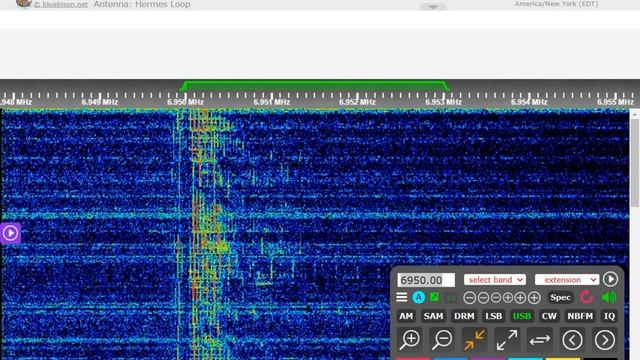Click 6.951 MHz on frequency scale
640x360 pixels.
(x=271, y=102)
